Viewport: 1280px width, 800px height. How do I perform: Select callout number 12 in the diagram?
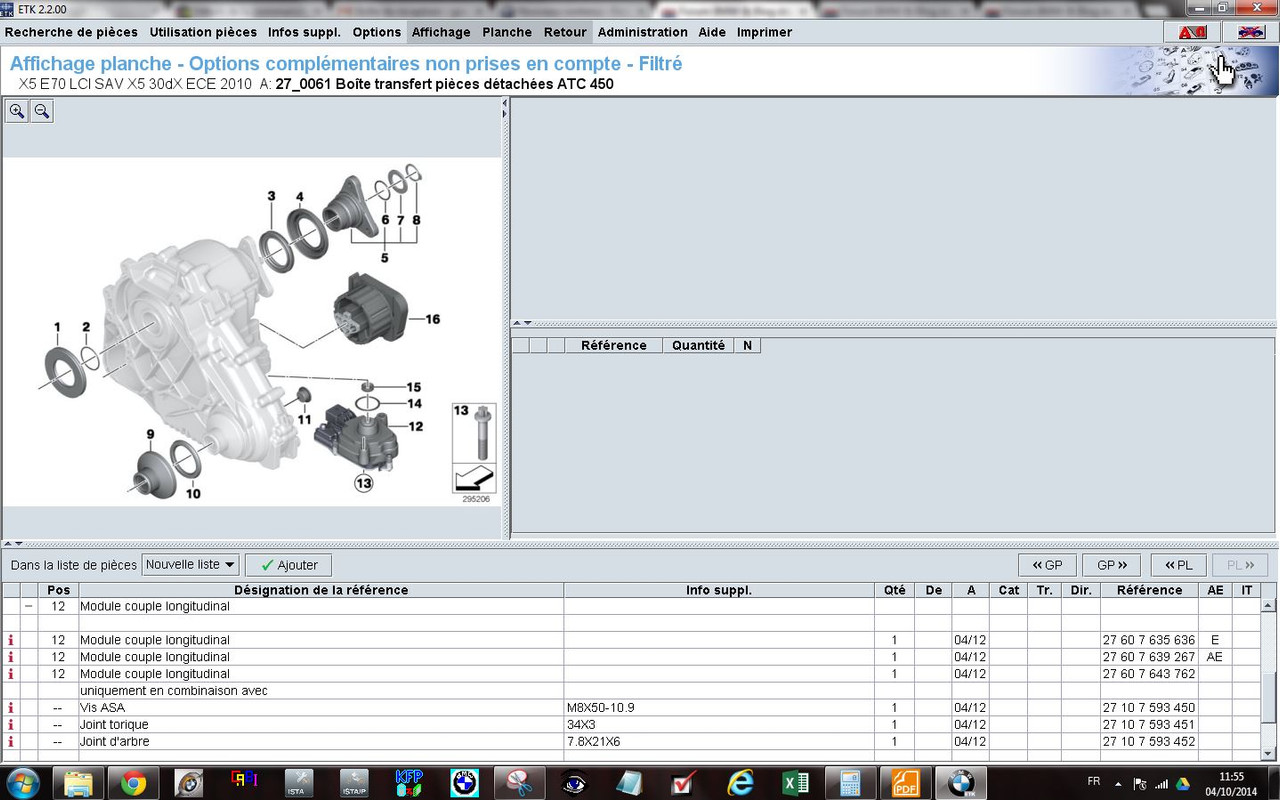pos(415,427)
